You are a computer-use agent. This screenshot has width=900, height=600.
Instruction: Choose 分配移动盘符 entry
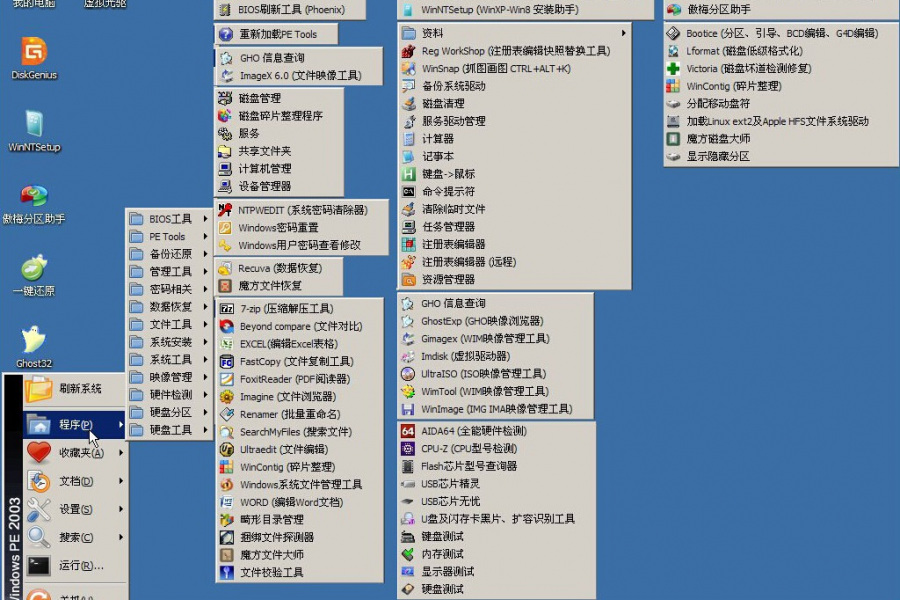coord(781,103)
